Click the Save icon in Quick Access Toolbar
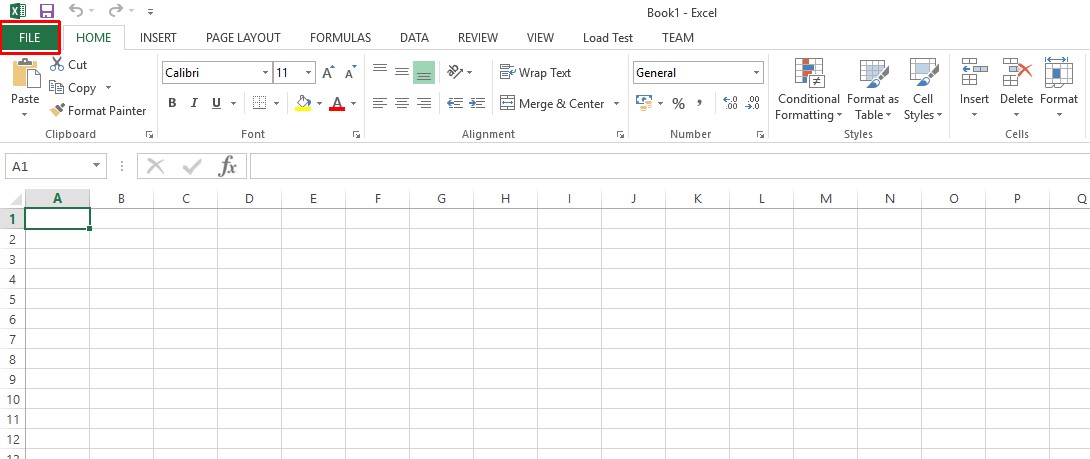The width and height of the screenshot is (1090, 459). 47,11
